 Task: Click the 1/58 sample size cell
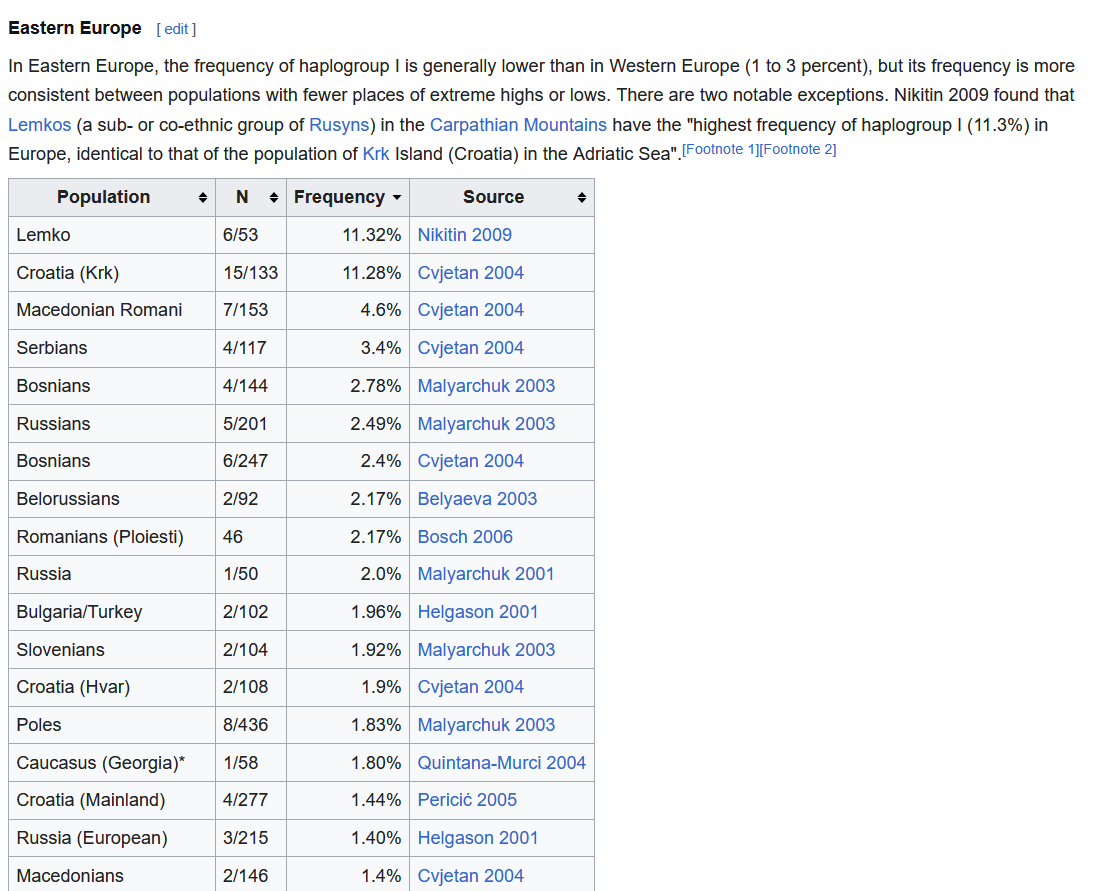coord(251,763)
